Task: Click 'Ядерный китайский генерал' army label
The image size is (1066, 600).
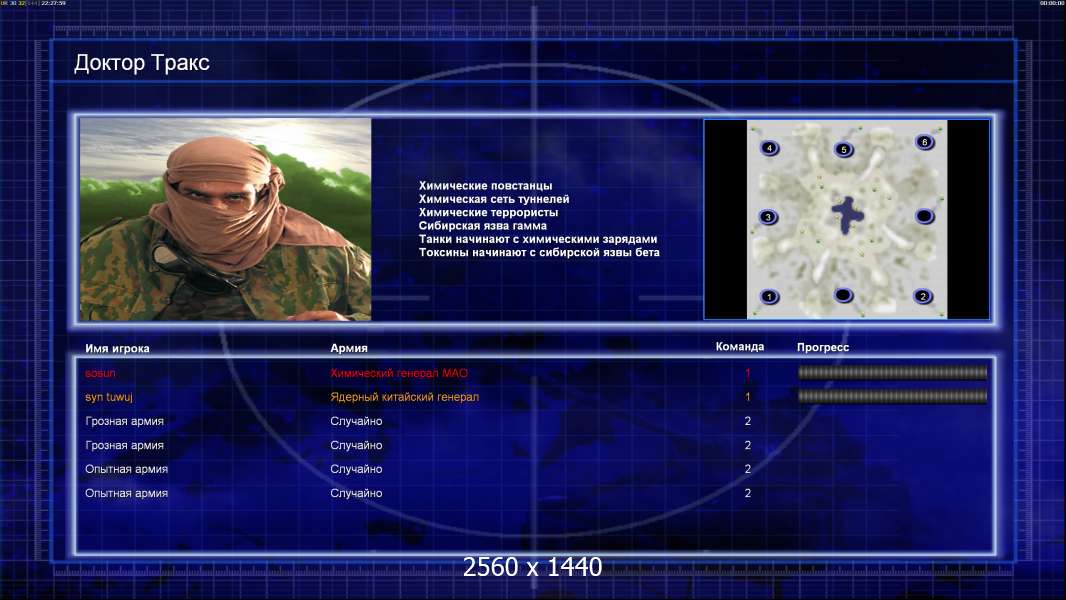Action: pyautogui.click(x=405, y=397)
